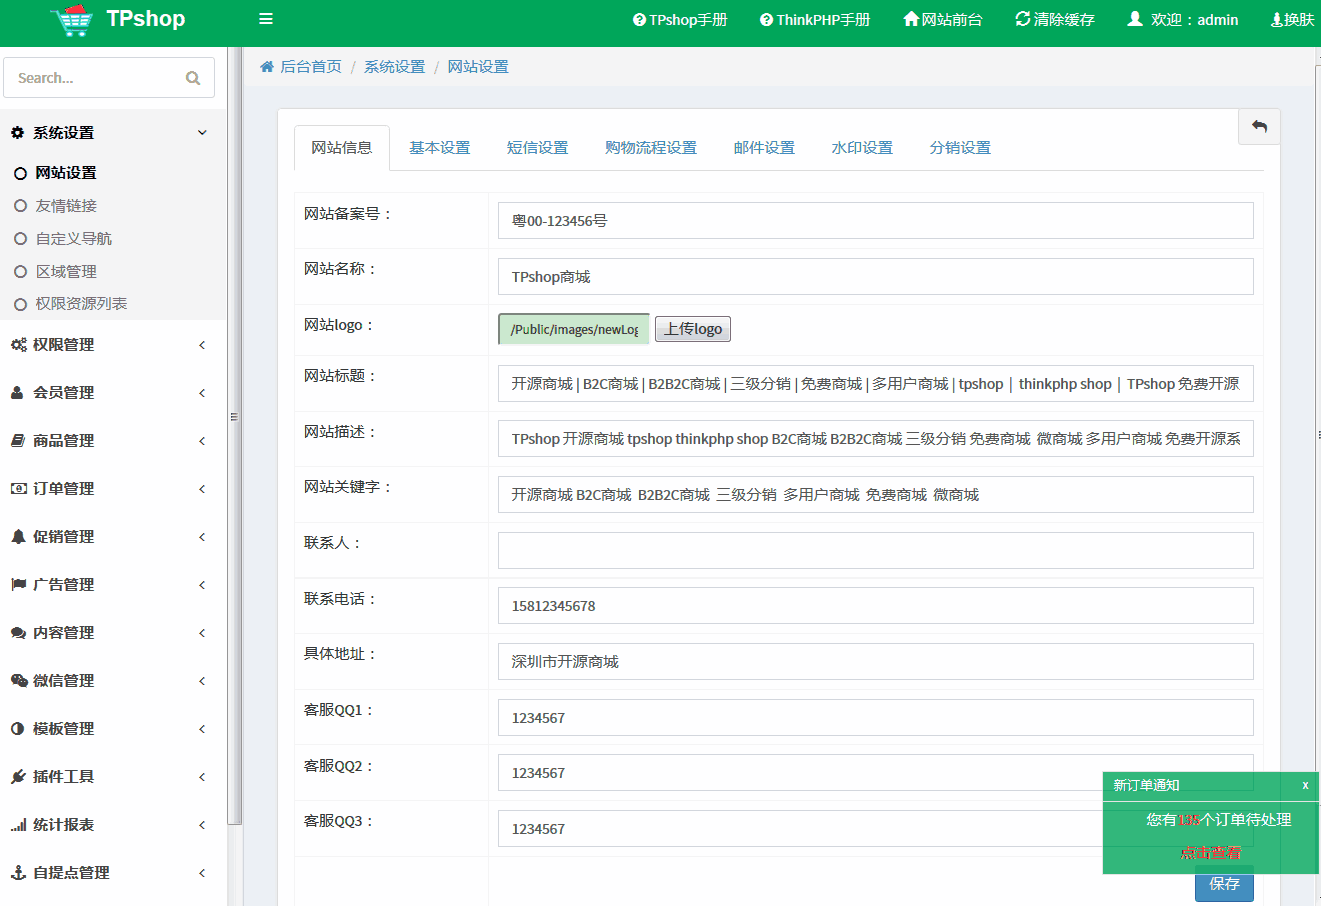Click the home icon in breadcrumb
The image size is (1321, 906).
tap(267, 67)
